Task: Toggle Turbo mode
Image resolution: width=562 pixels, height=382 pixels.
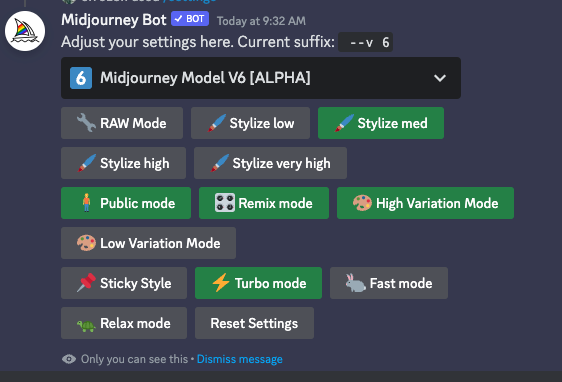Action: pos(258,283)
